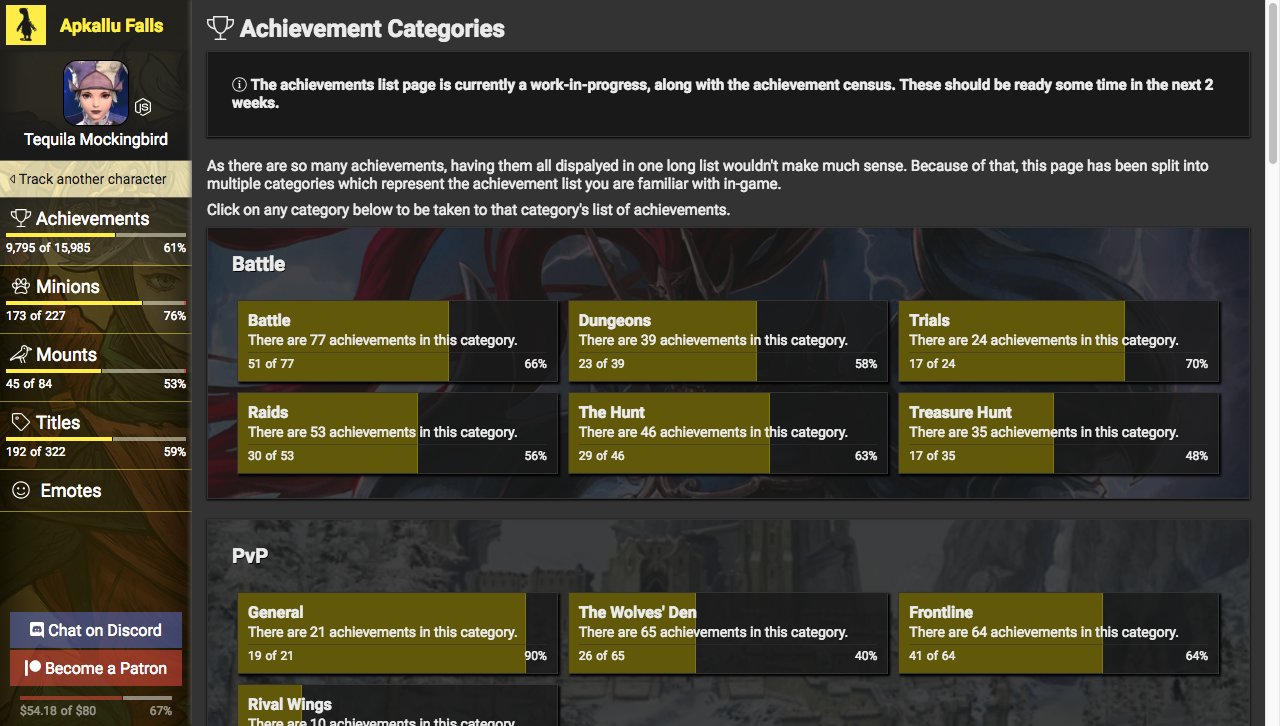Viewport: 1280px width, 726px height.
Task: Click Track another character link
Action: (x=95, y=179)
